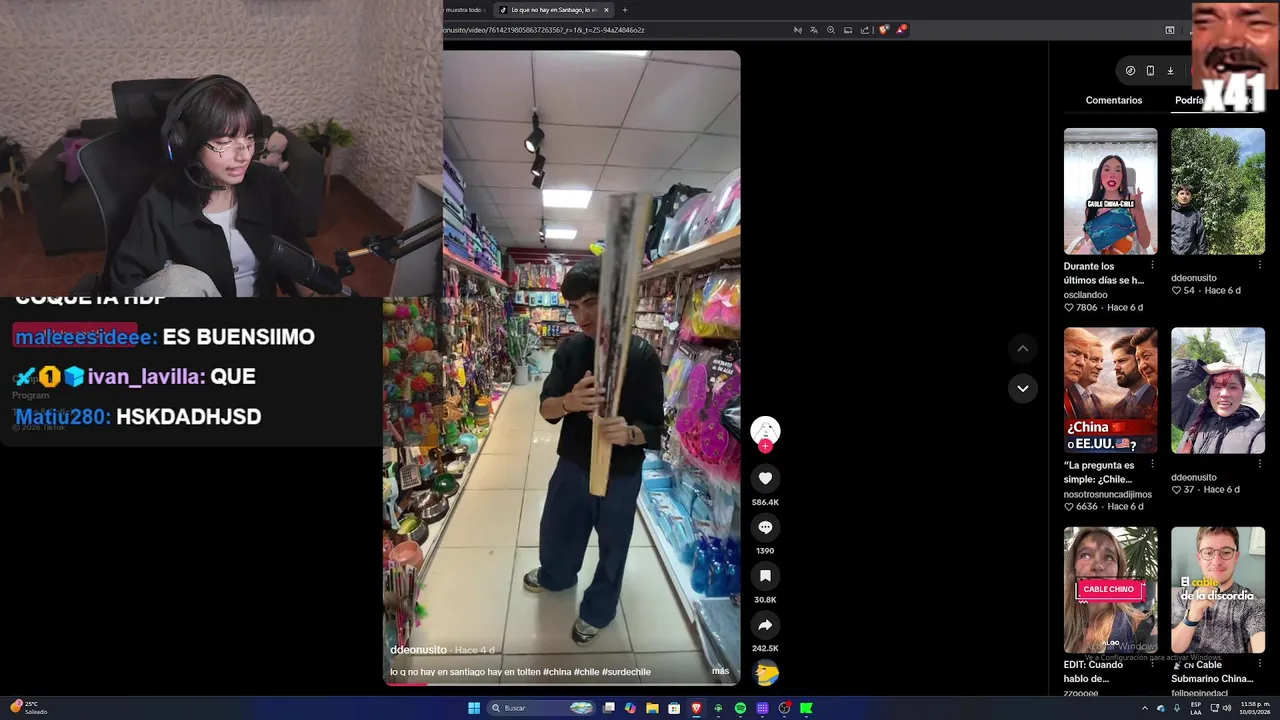Image resolution: width=1280 pixels, height=720 pixels.
Task: Open 'CABLE CHINO' video thumbnail
Action: [1110, 590]
